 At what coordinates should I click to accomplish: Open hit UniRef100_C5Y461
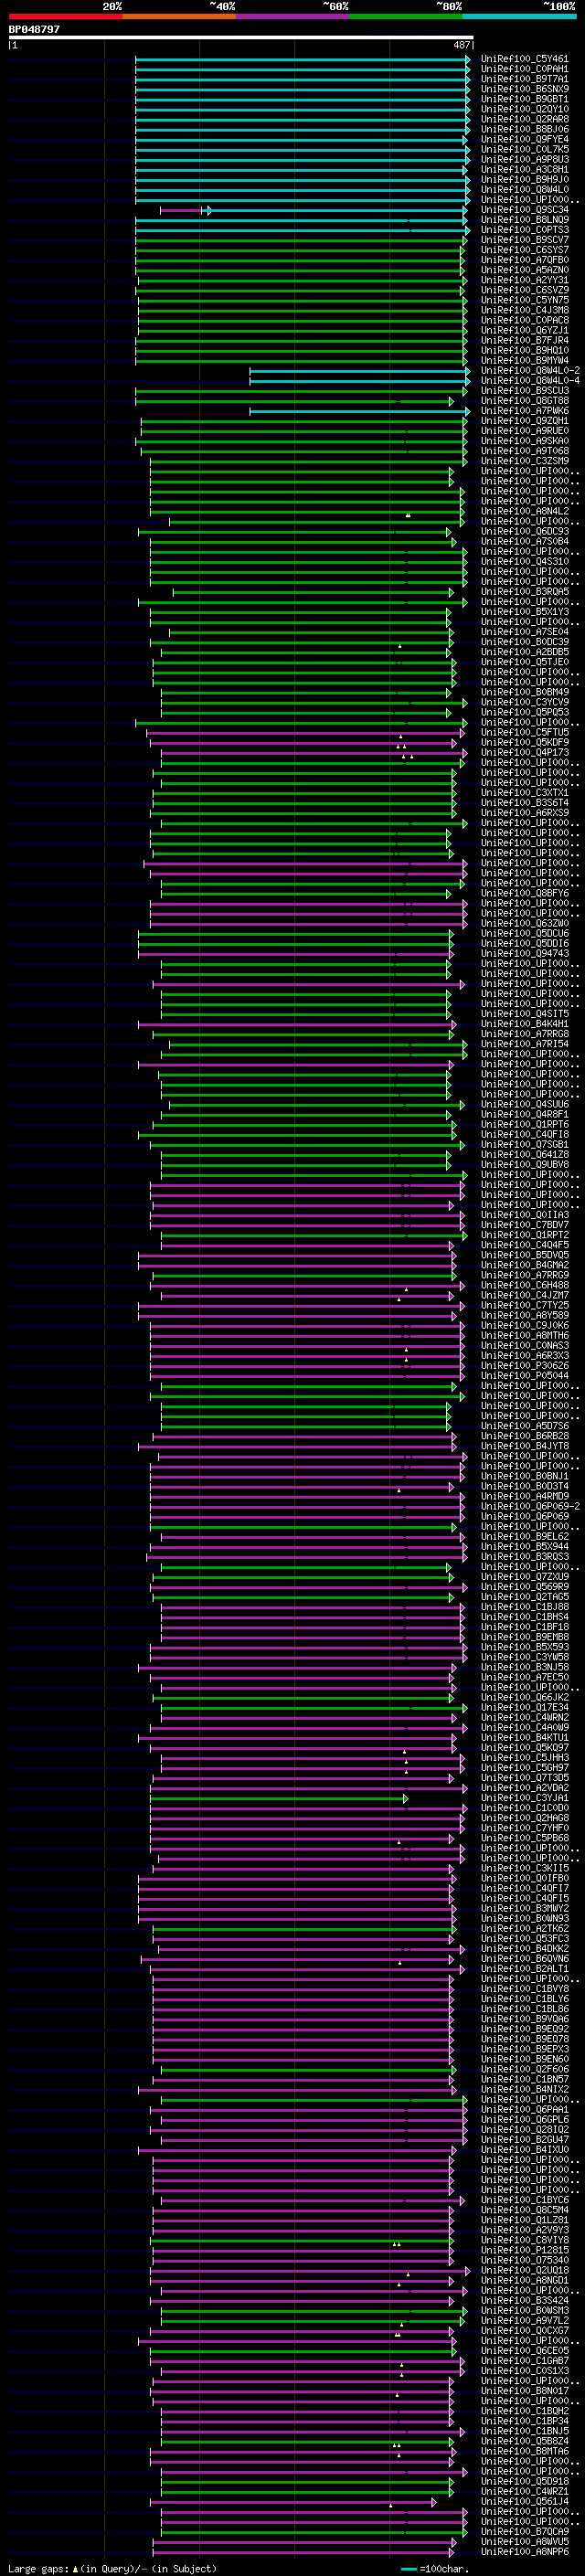pos(525,59)
